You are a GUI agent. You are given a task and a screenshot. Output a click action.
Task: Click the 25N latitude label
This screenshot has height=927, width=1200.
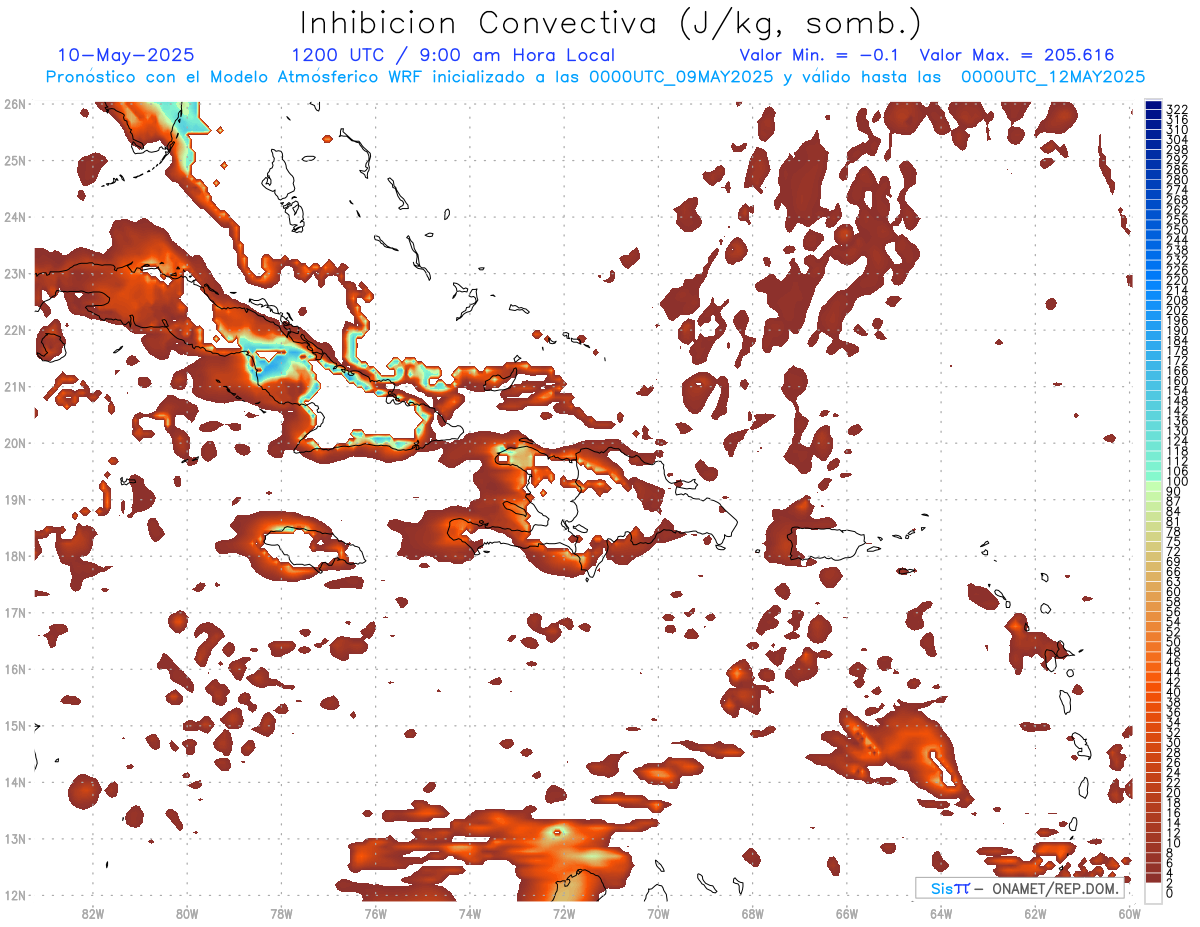14,160
